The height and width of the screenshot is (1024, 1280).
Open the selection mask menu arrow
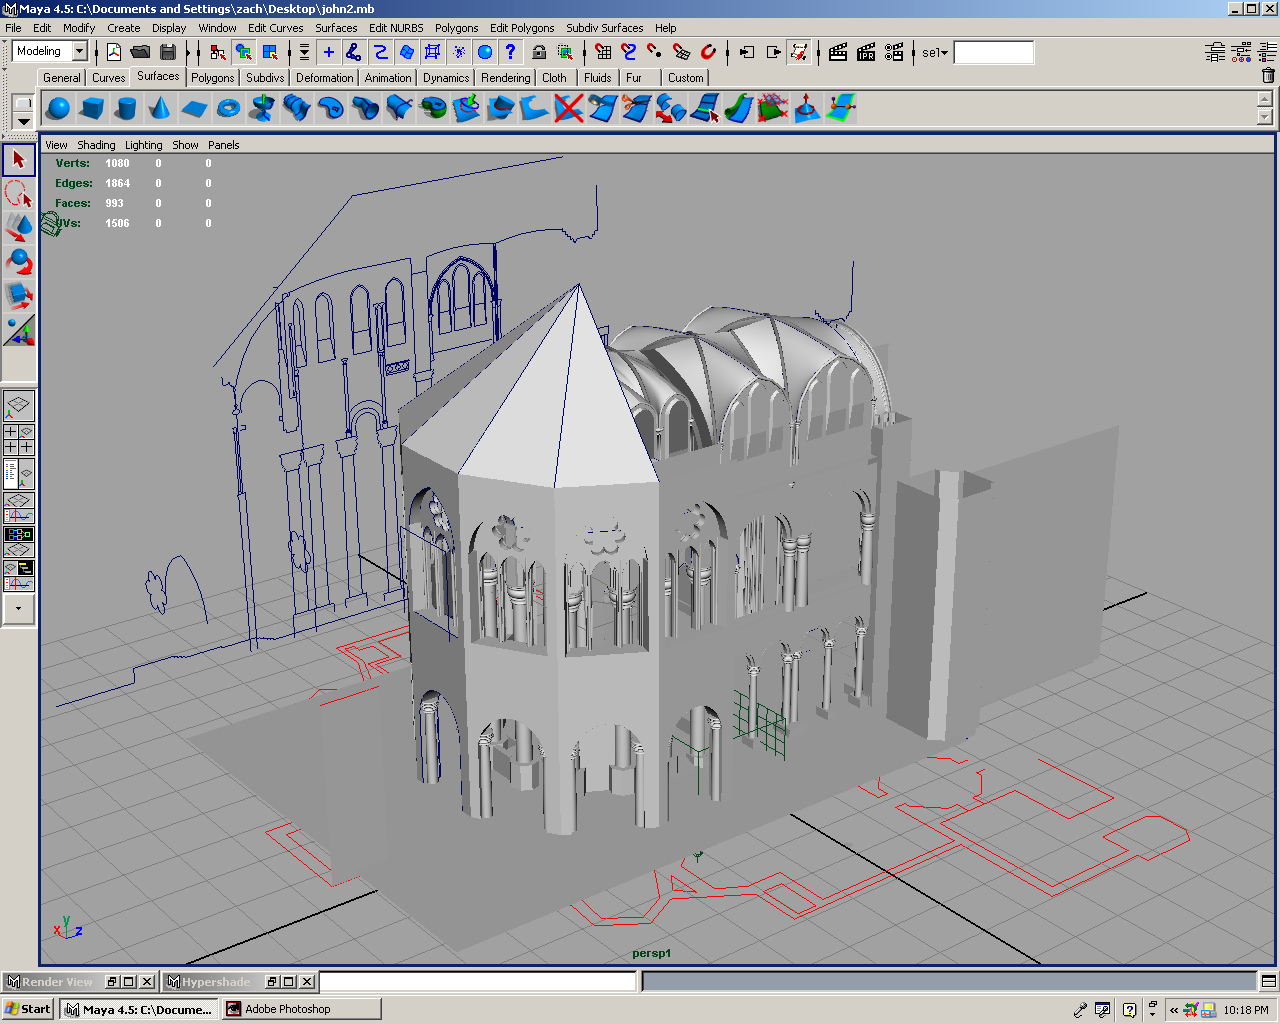[x=304, y=52]
